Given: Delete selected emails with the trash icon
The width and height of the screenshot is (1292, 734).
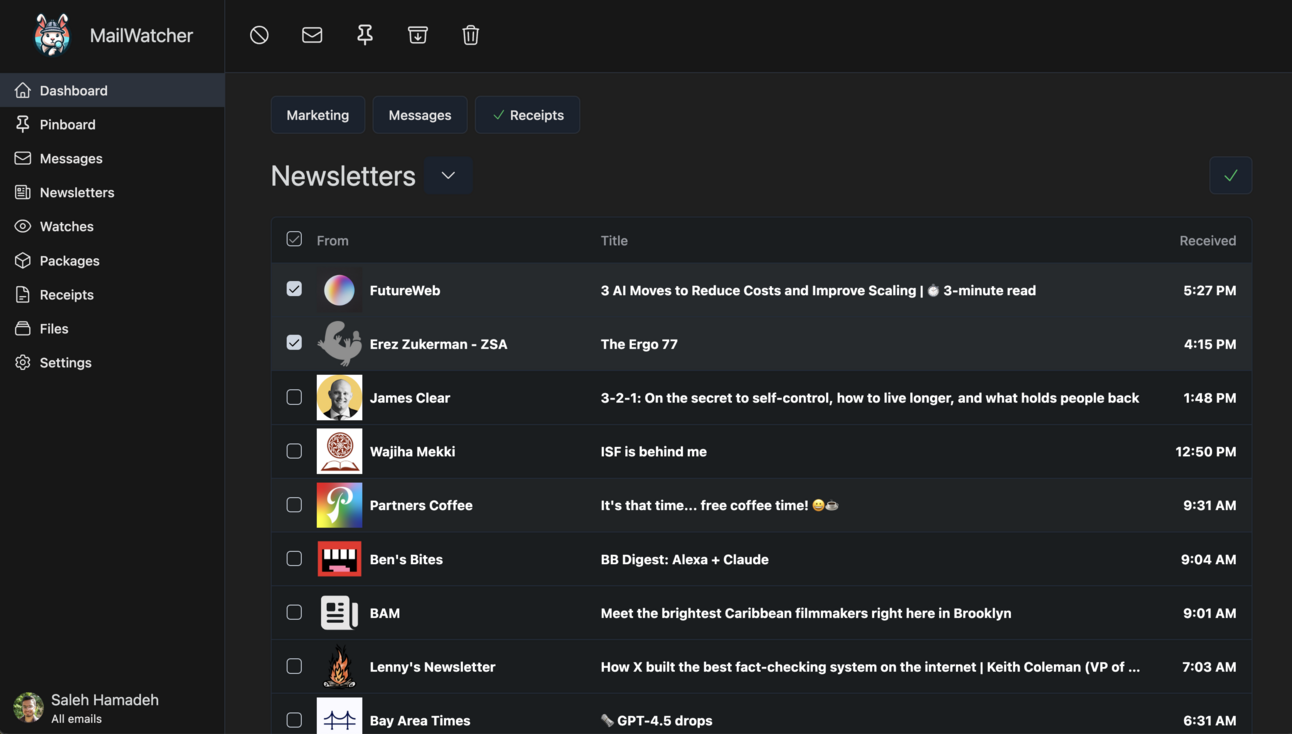Looking at the screenshot, I should tap(471, 35).
